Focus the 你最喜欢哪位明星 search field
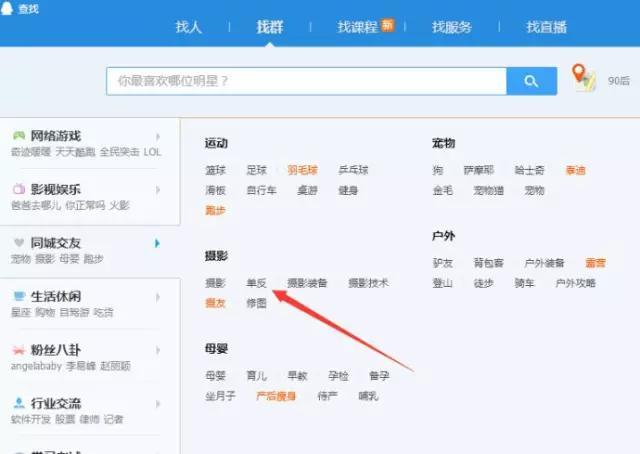Screen dimensions: 640x454 point(307,81)
